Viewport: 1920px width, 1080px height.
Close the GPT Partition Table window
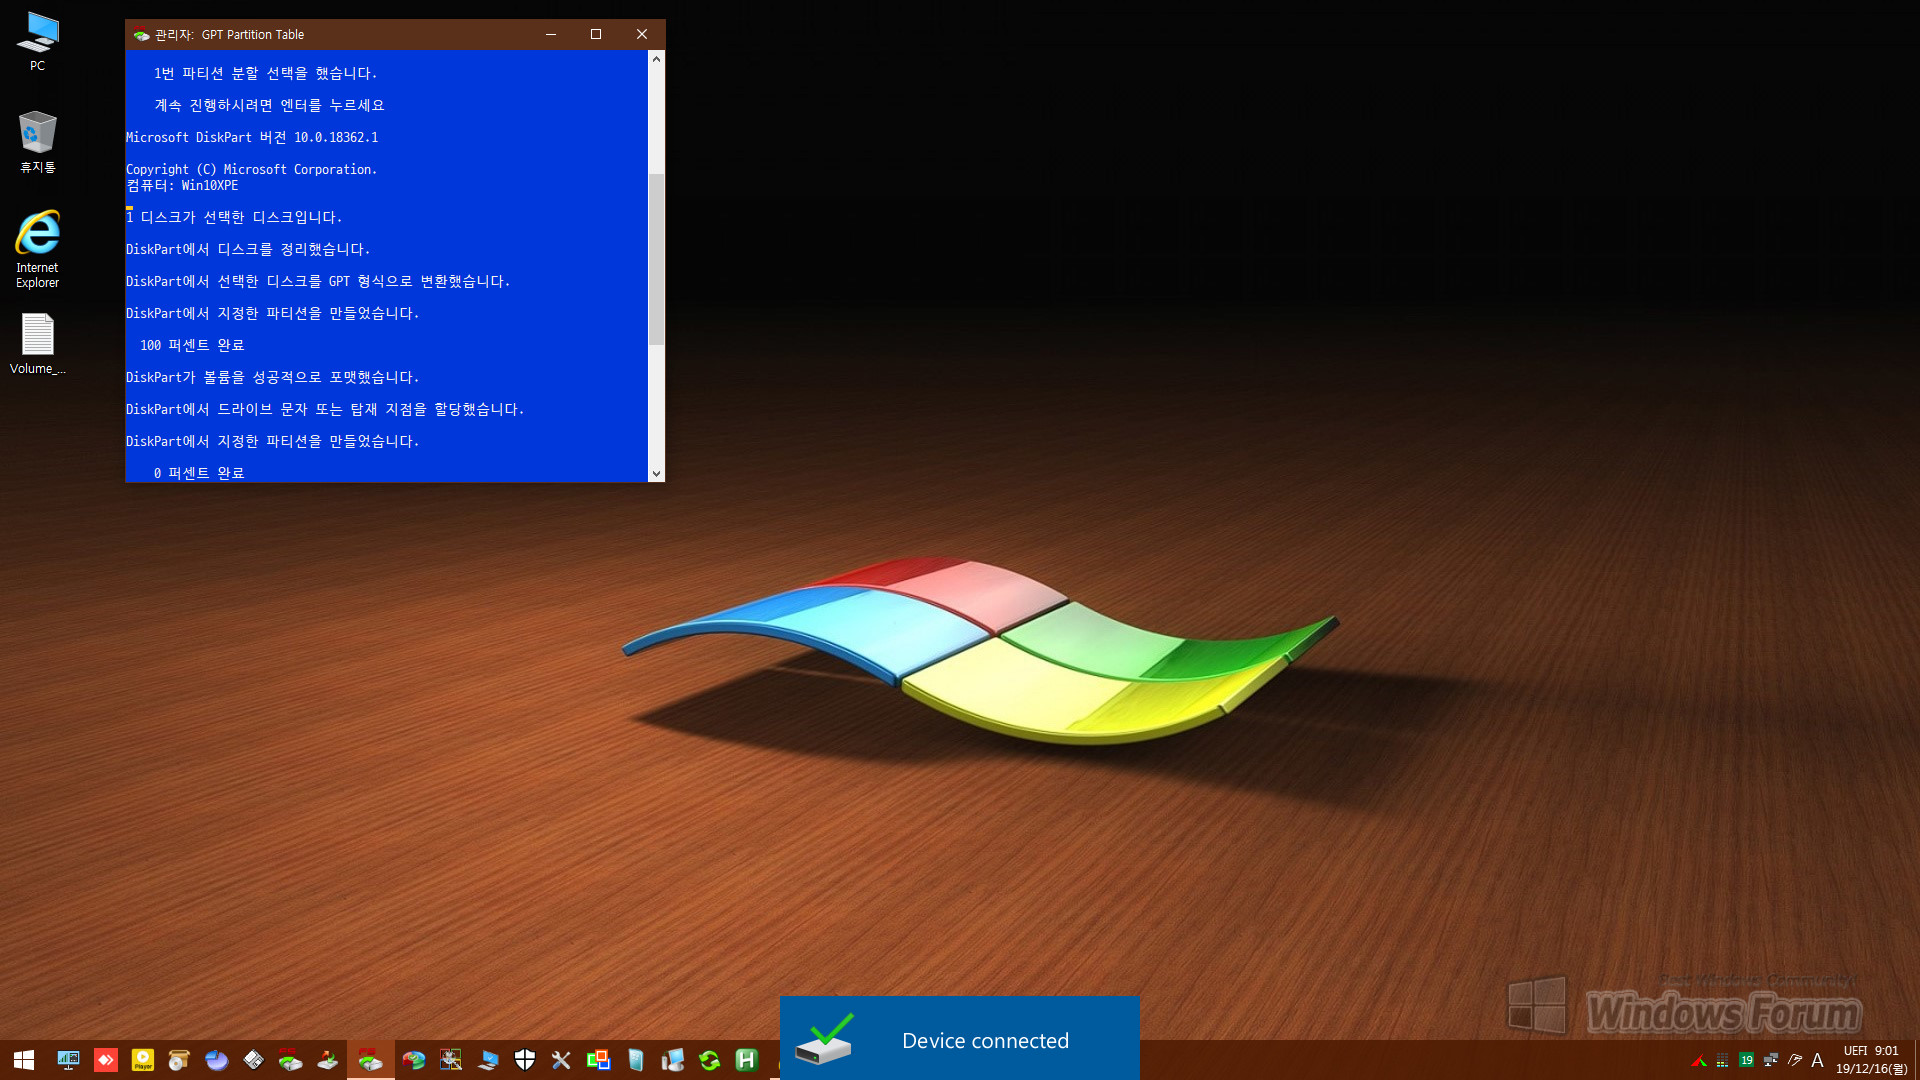(642, 34)
